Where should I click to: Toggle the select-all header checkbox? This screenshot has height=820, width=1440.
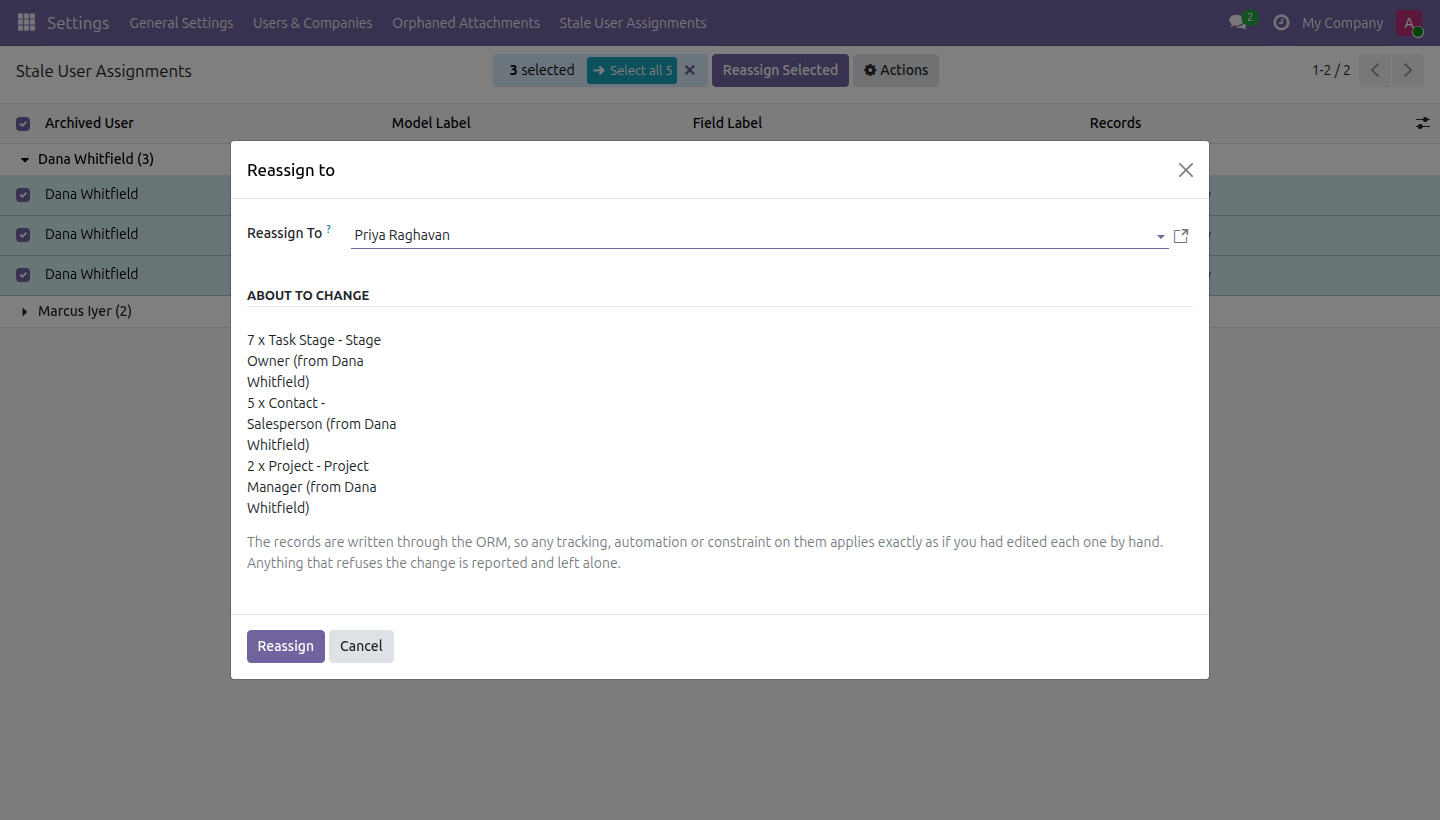click(x=23, y=124)
